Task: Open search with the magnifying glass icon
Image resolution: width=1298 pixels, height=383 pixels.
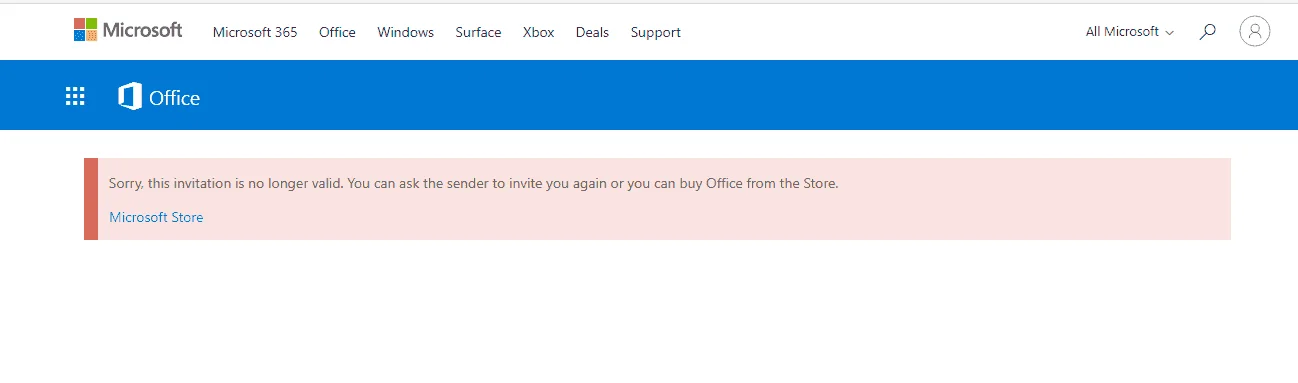Action: [x=1208, y=32]
